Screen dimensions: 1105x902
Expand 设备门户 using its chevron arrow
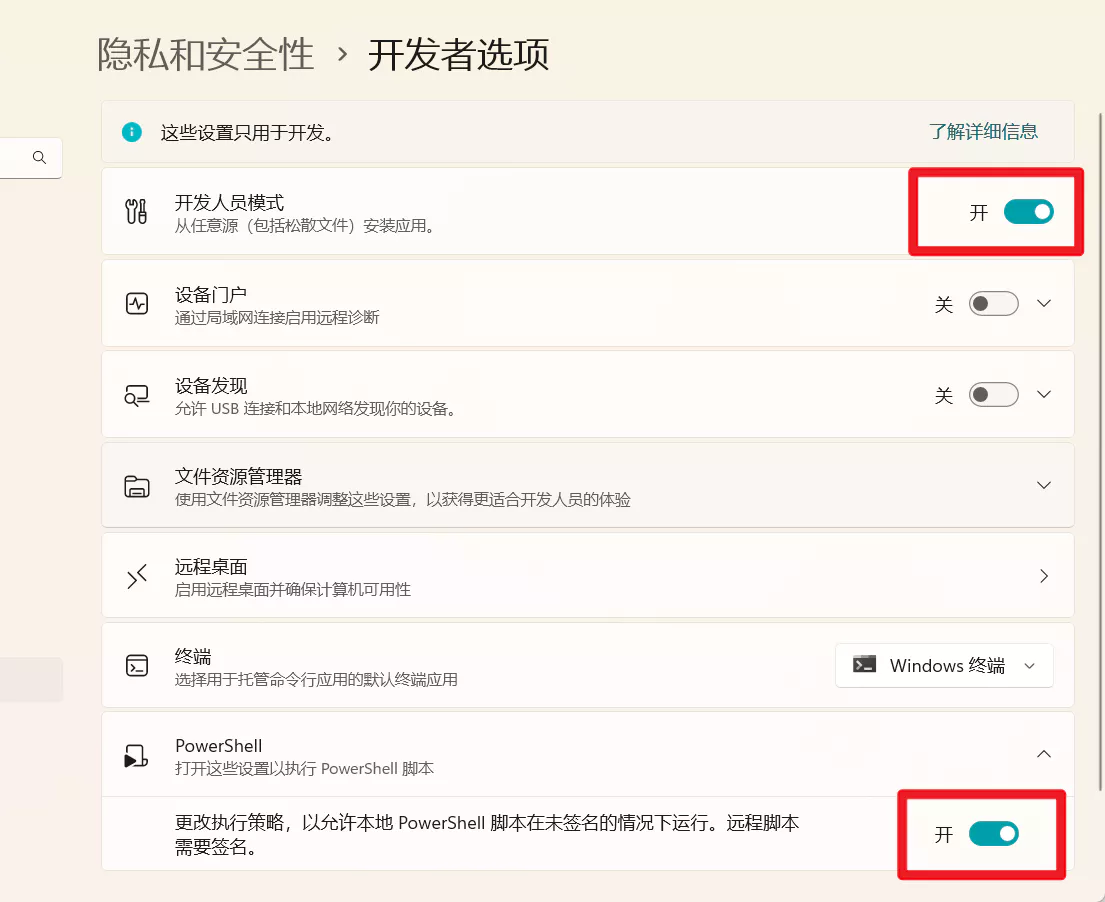point(1044,304)
